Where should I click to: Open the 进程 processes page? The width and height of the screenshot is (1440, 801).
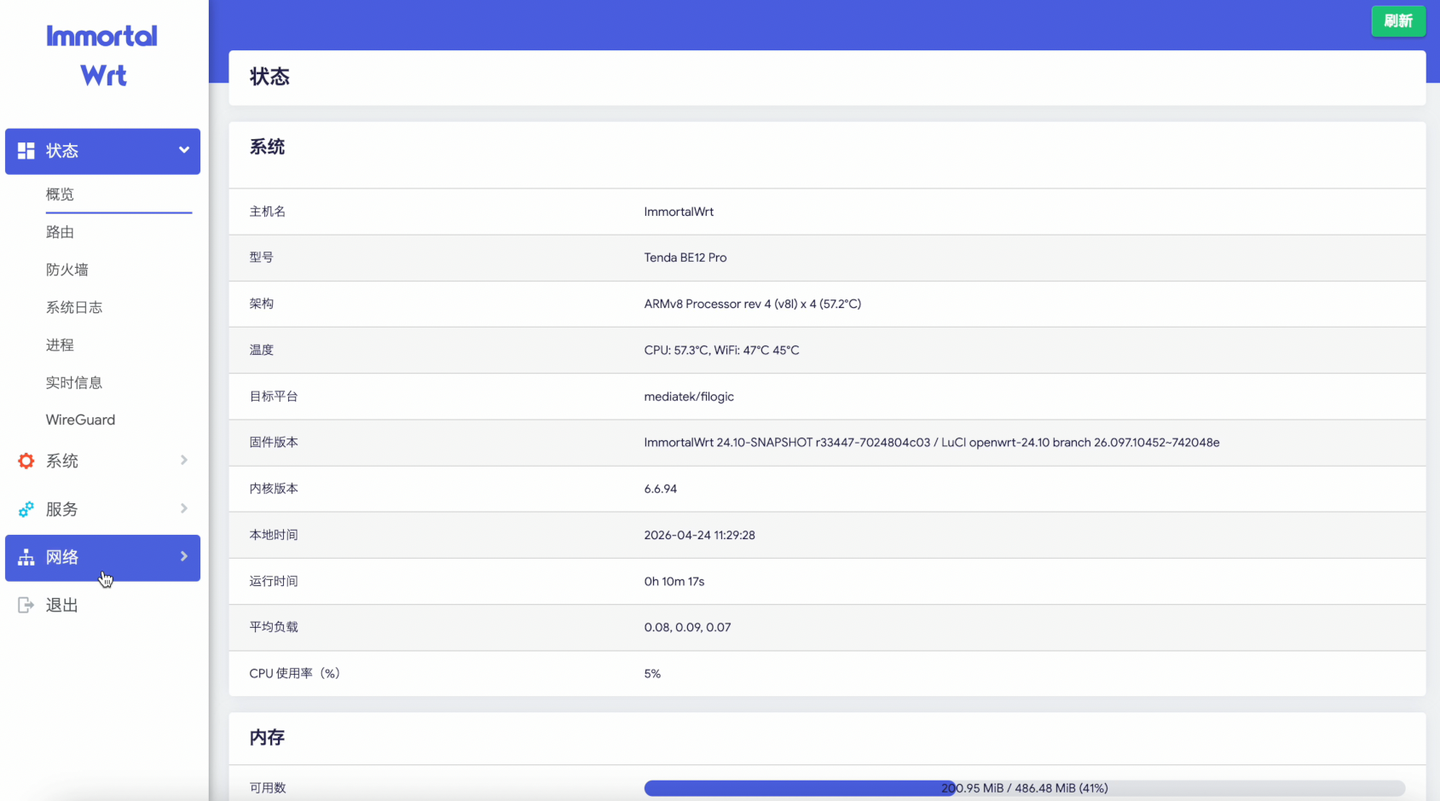tap(60, 345)
